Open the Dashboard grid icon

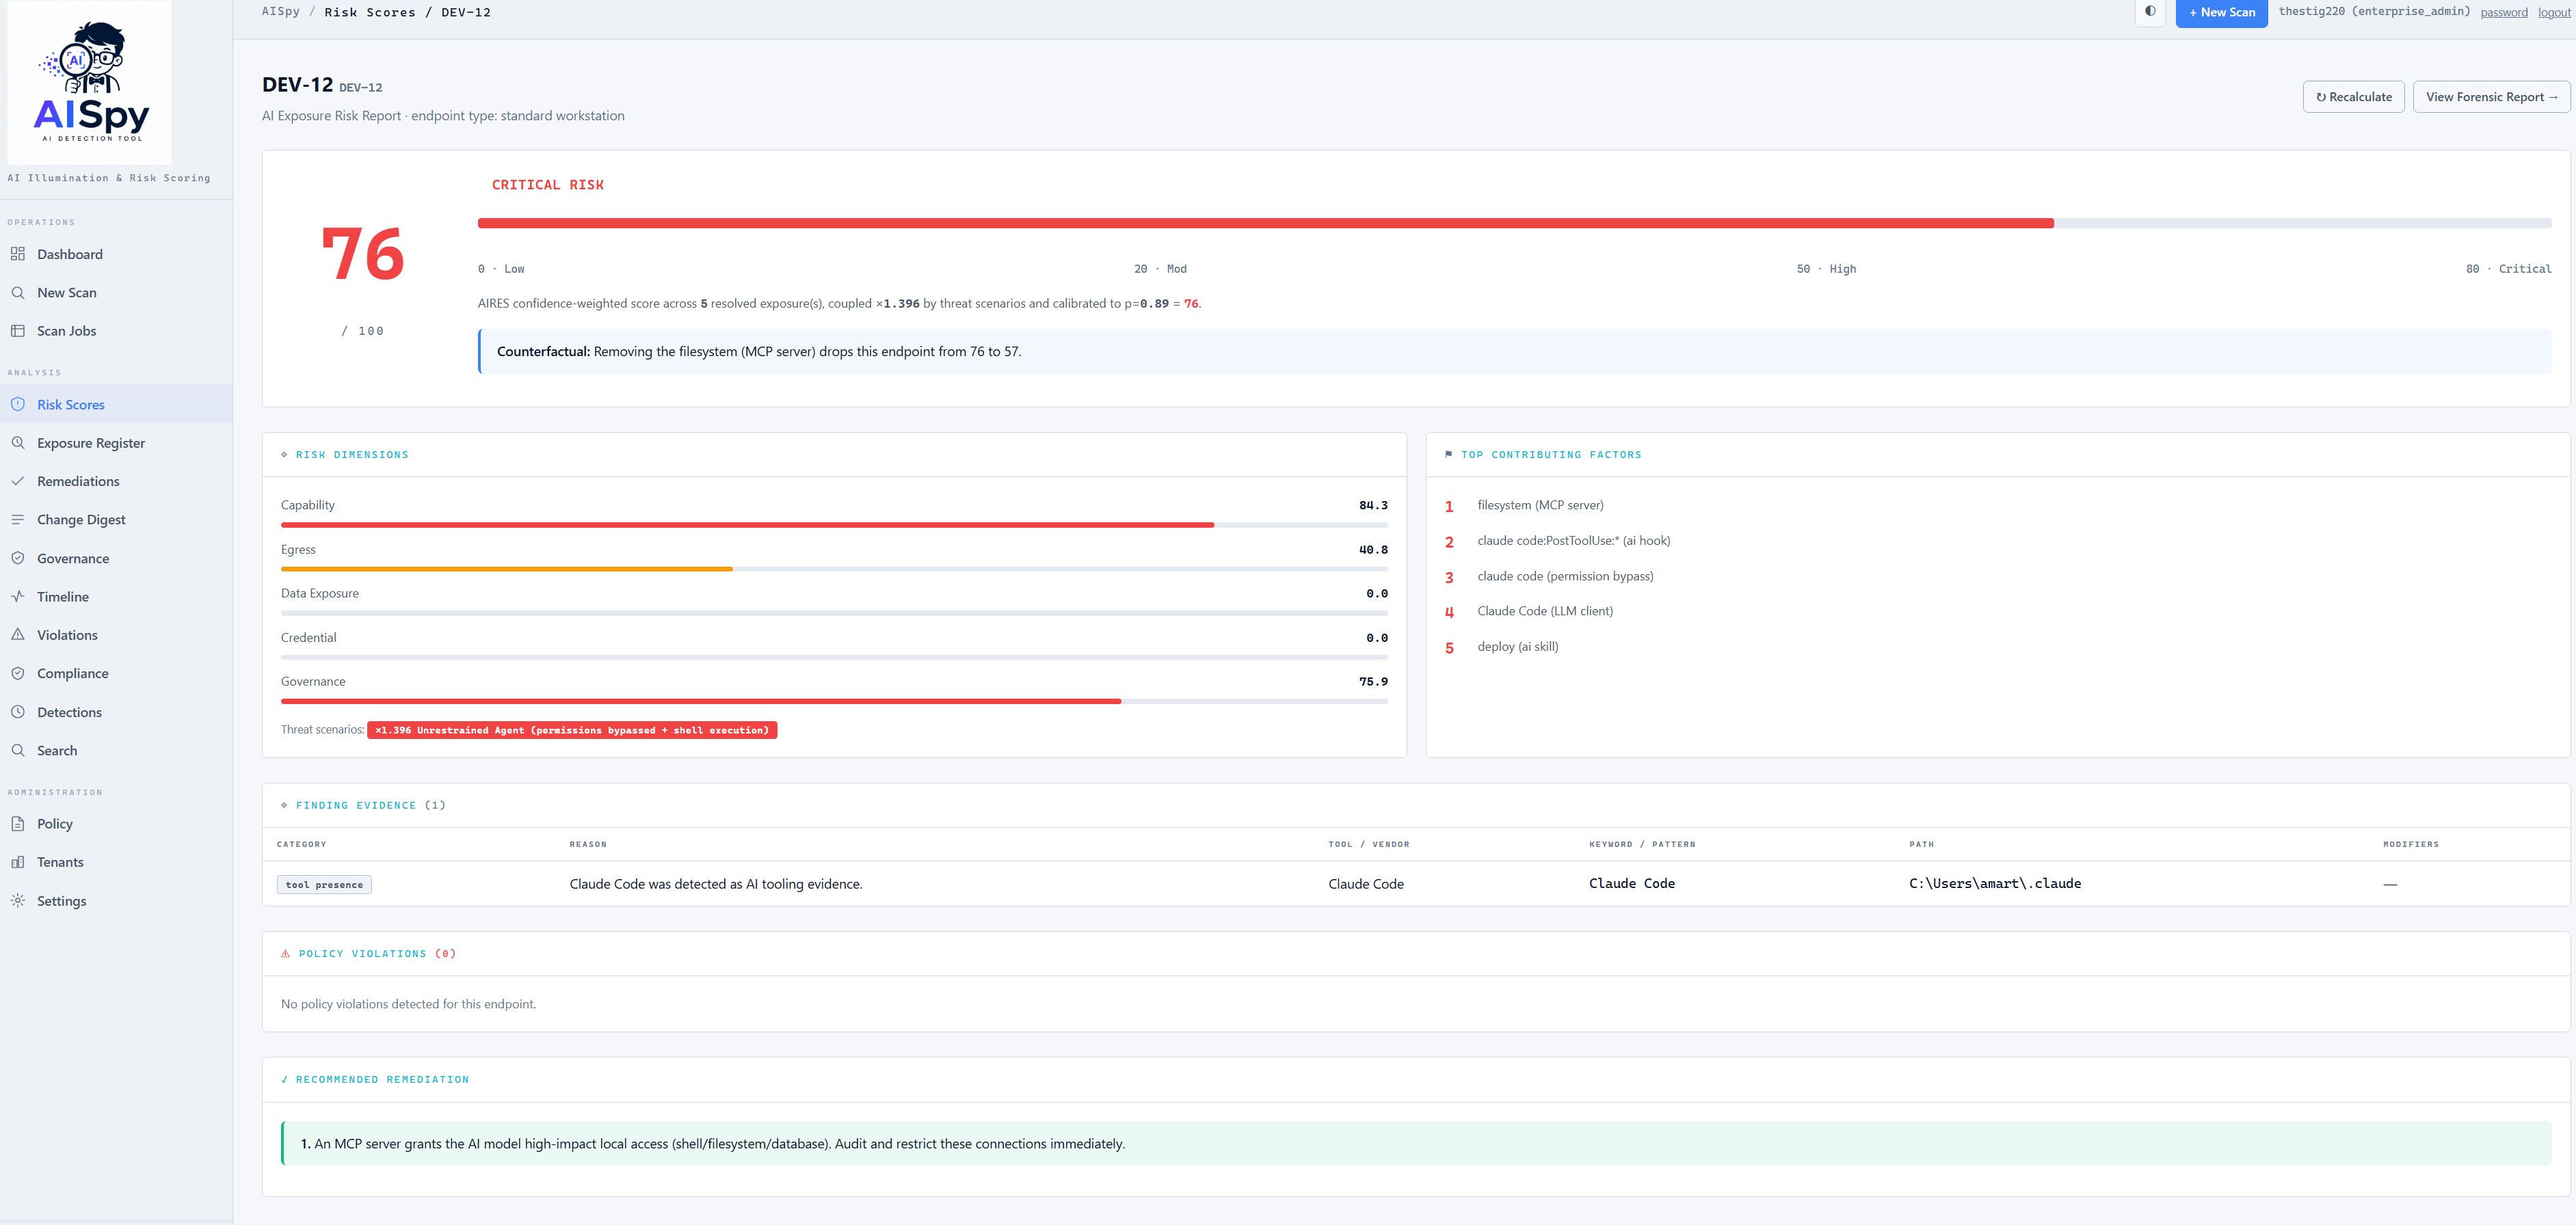pyautogui.click(x=17, y=254)
